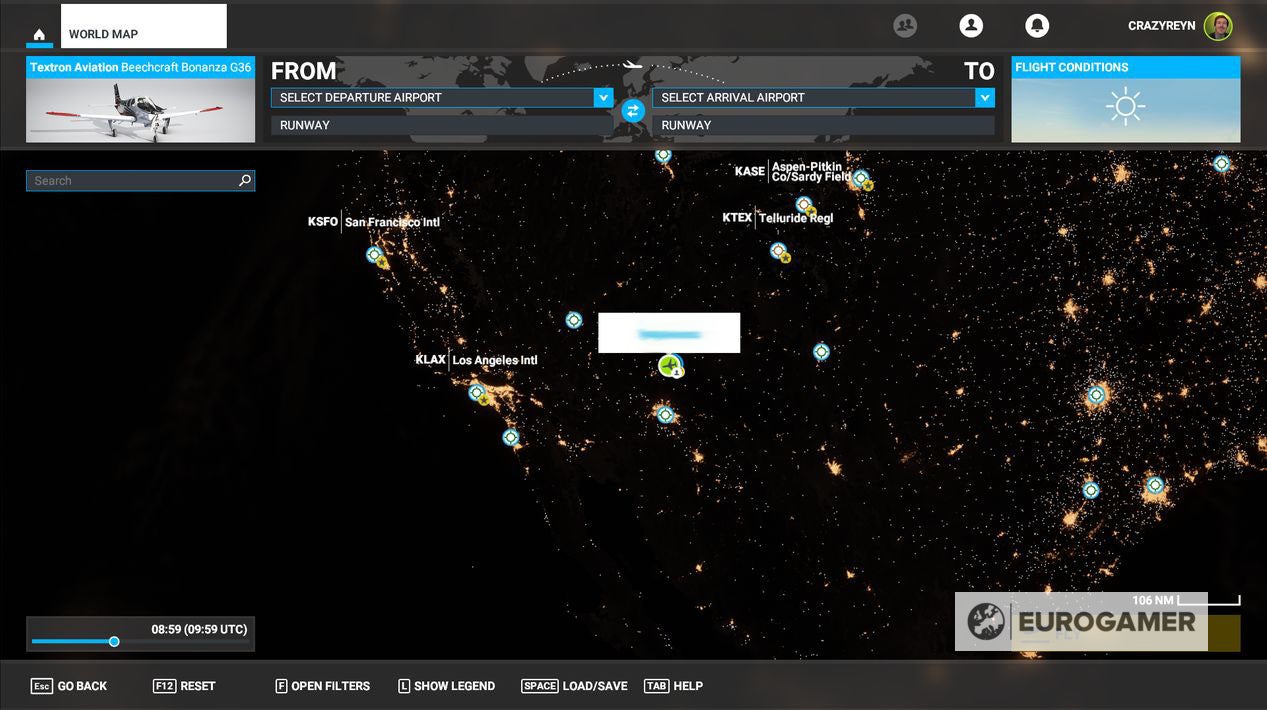
Task: Open the profile icon in header
Action: point(970,26)
